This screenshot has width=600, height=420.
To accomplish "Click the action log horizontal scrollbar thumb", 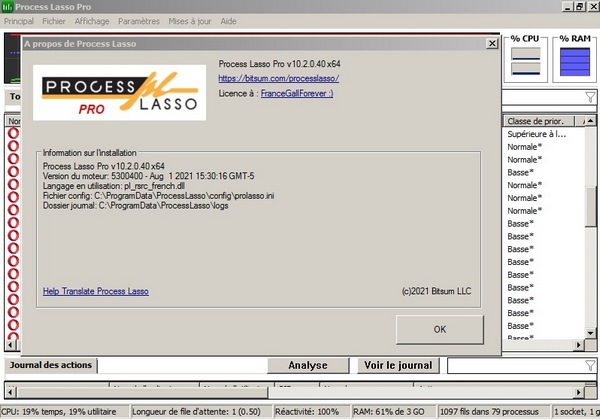I will point(142,392).
